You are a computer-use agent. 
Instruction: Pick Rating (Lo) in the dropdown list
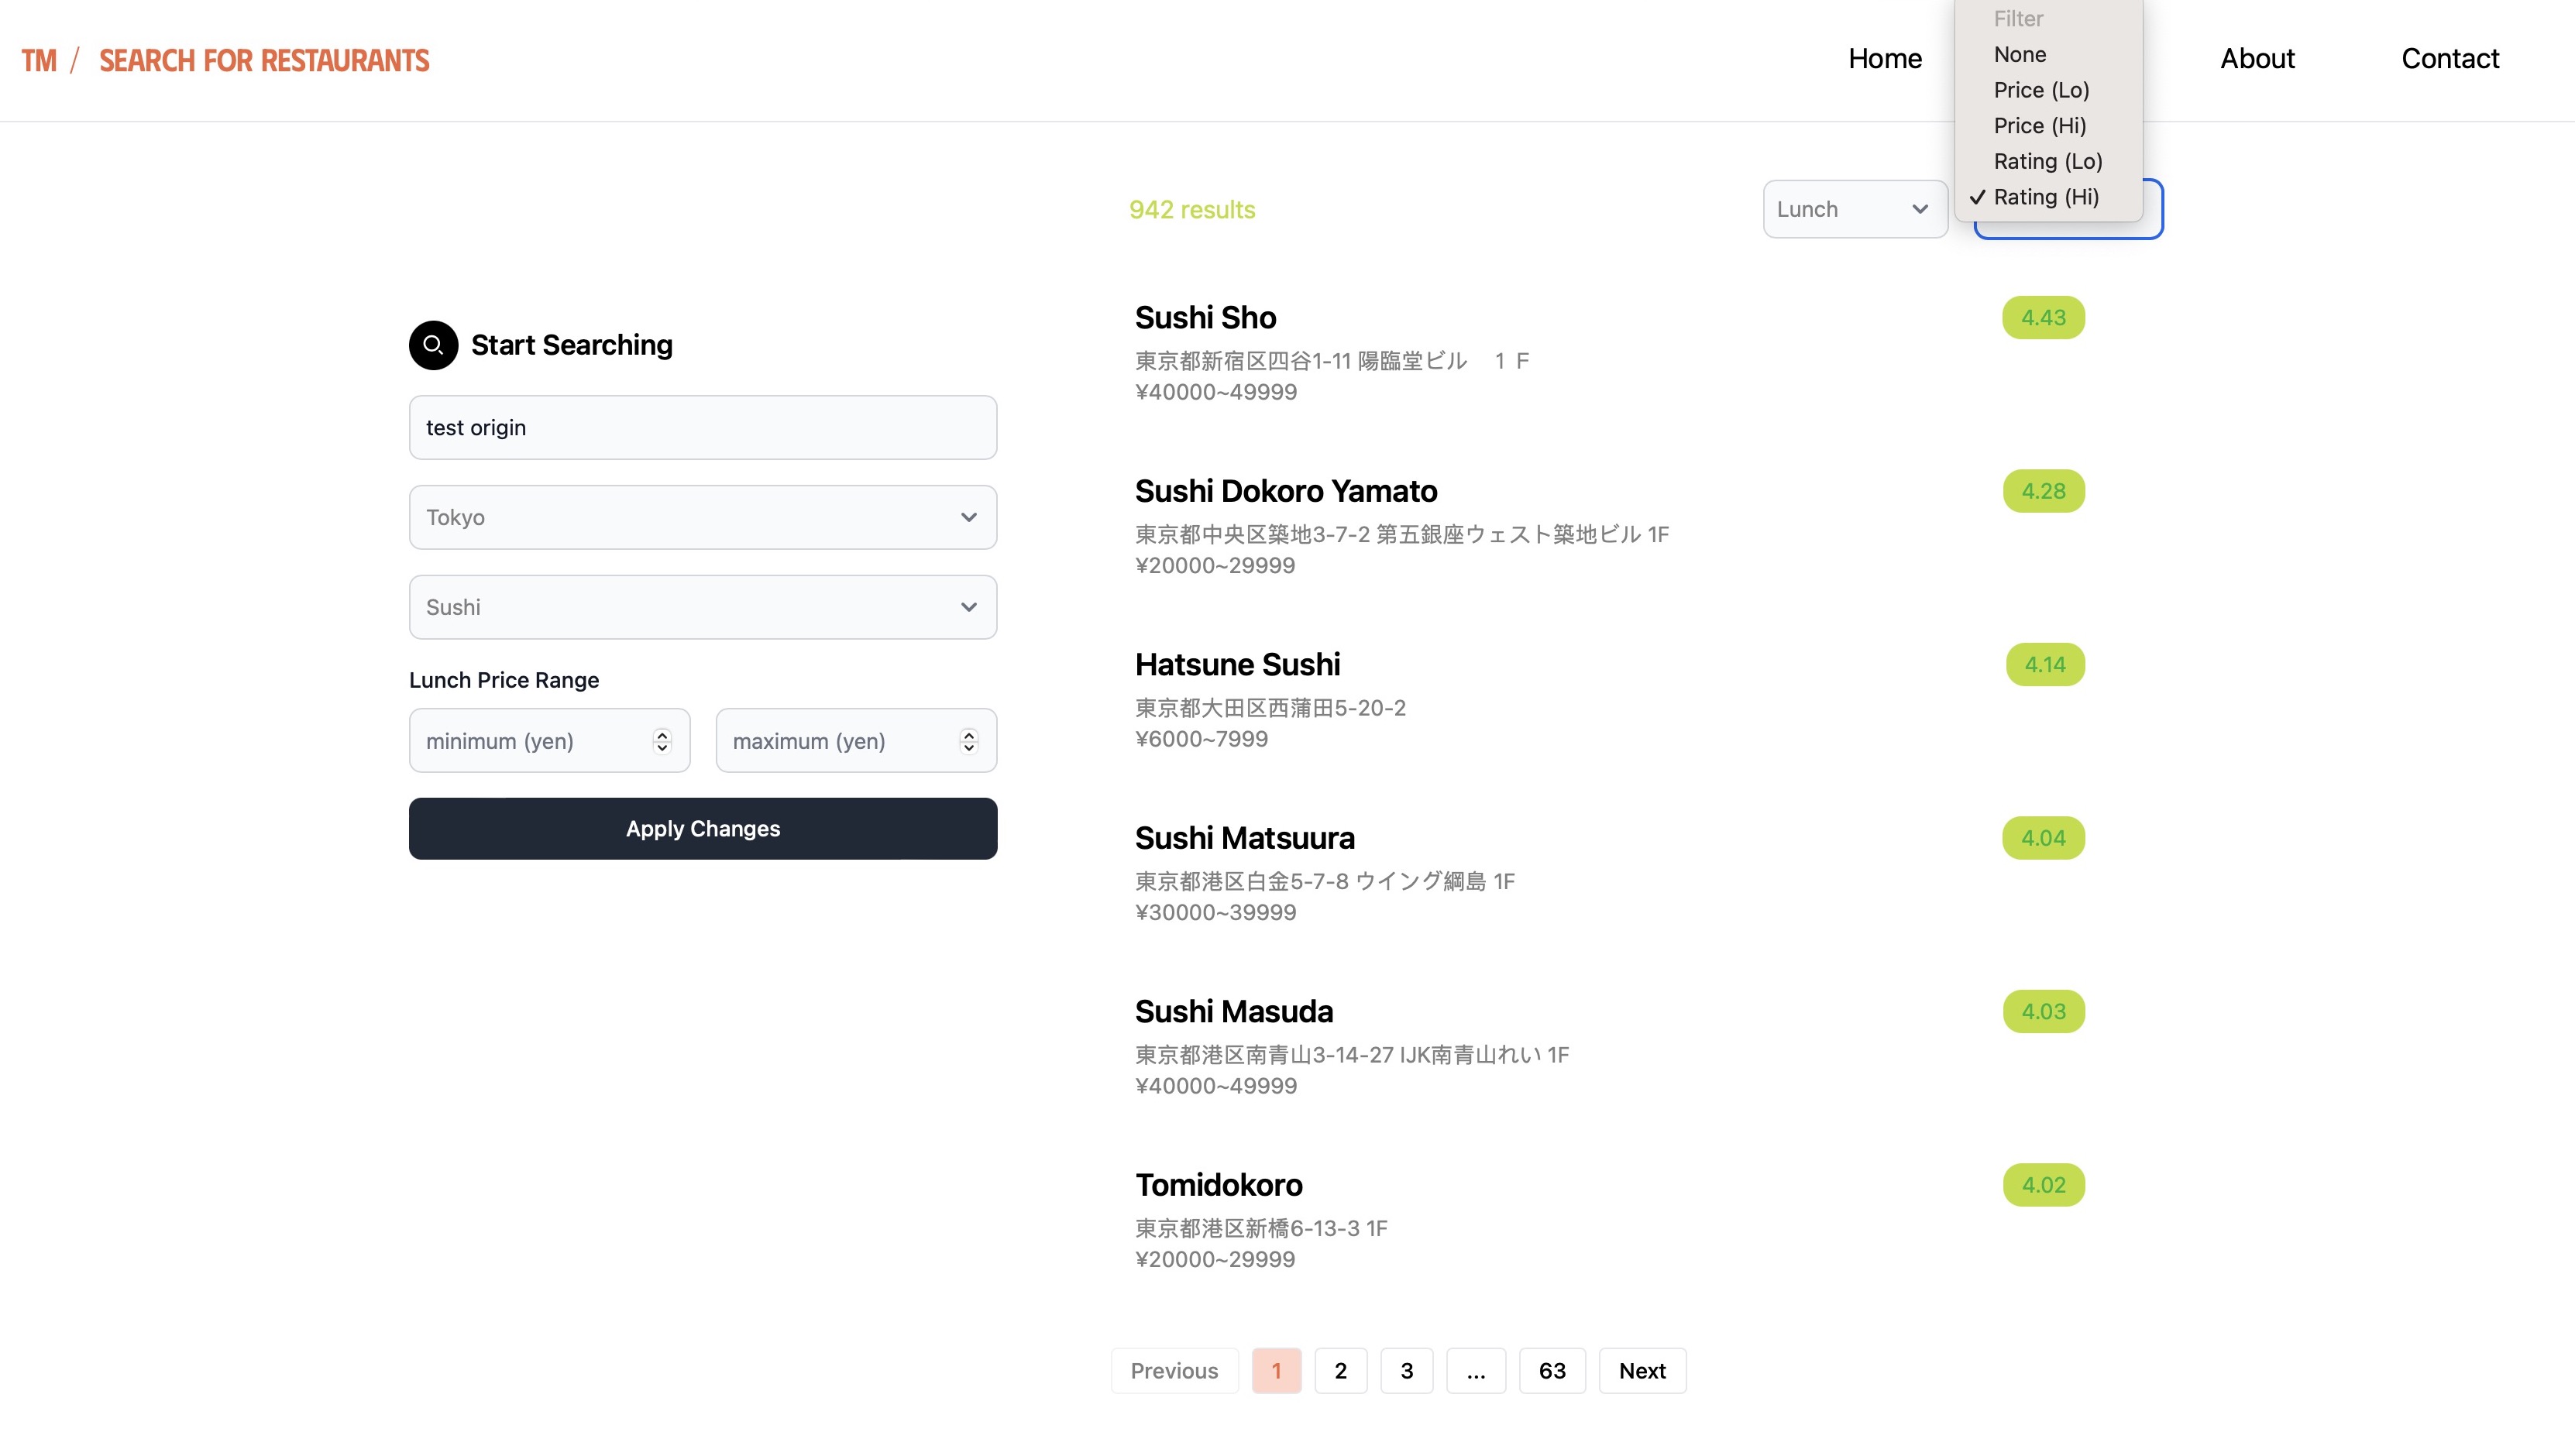[2047, 161]
